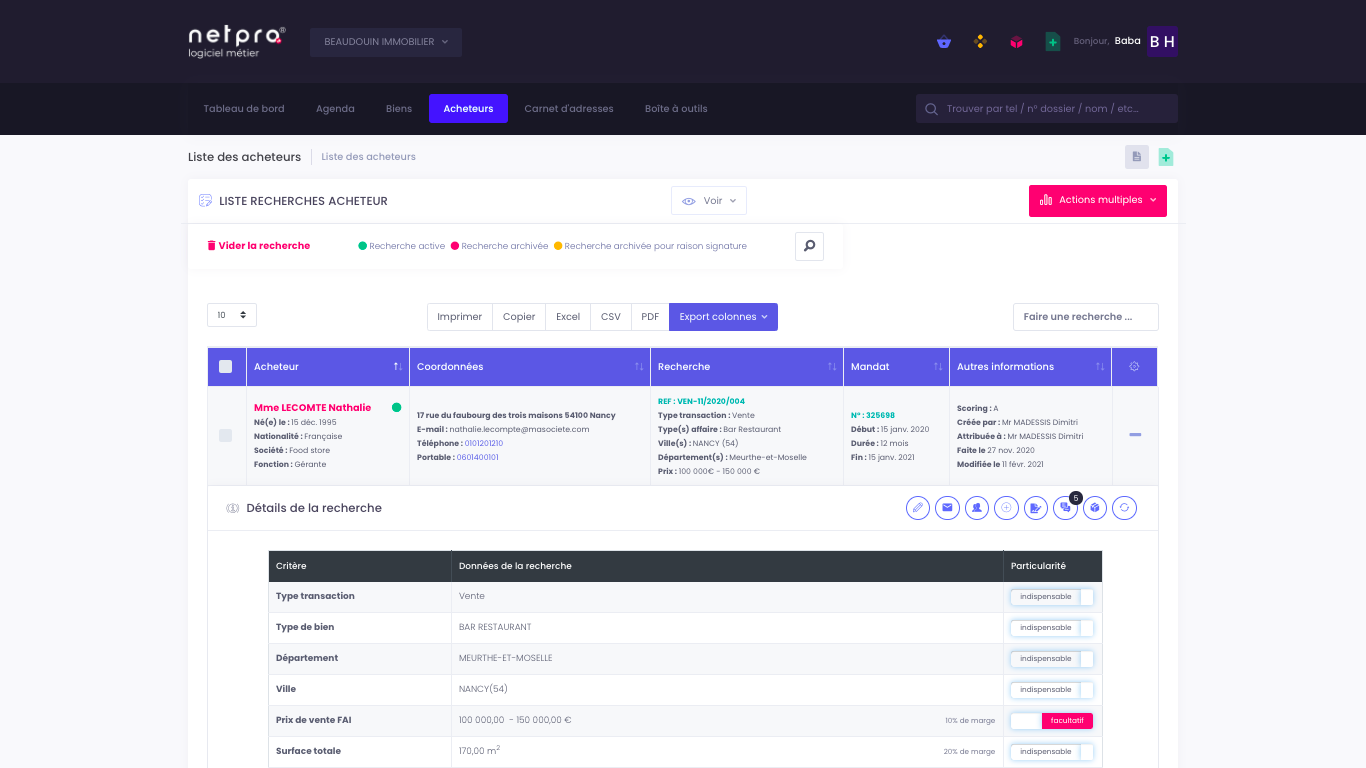Click the Vider la recherche link
Screen dimensions: 1366x768
(x=259, y=246)
